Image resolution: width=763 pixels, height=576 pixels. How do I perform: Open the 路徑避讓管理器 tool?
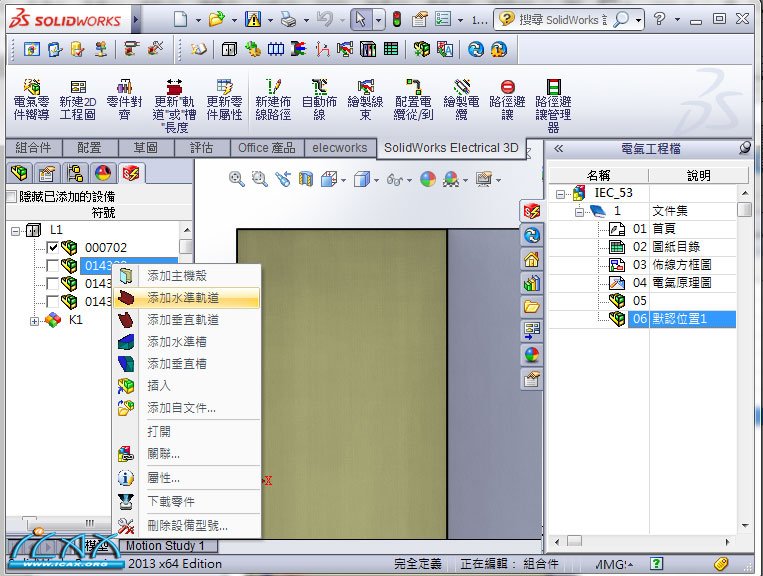tap(553, 105)
